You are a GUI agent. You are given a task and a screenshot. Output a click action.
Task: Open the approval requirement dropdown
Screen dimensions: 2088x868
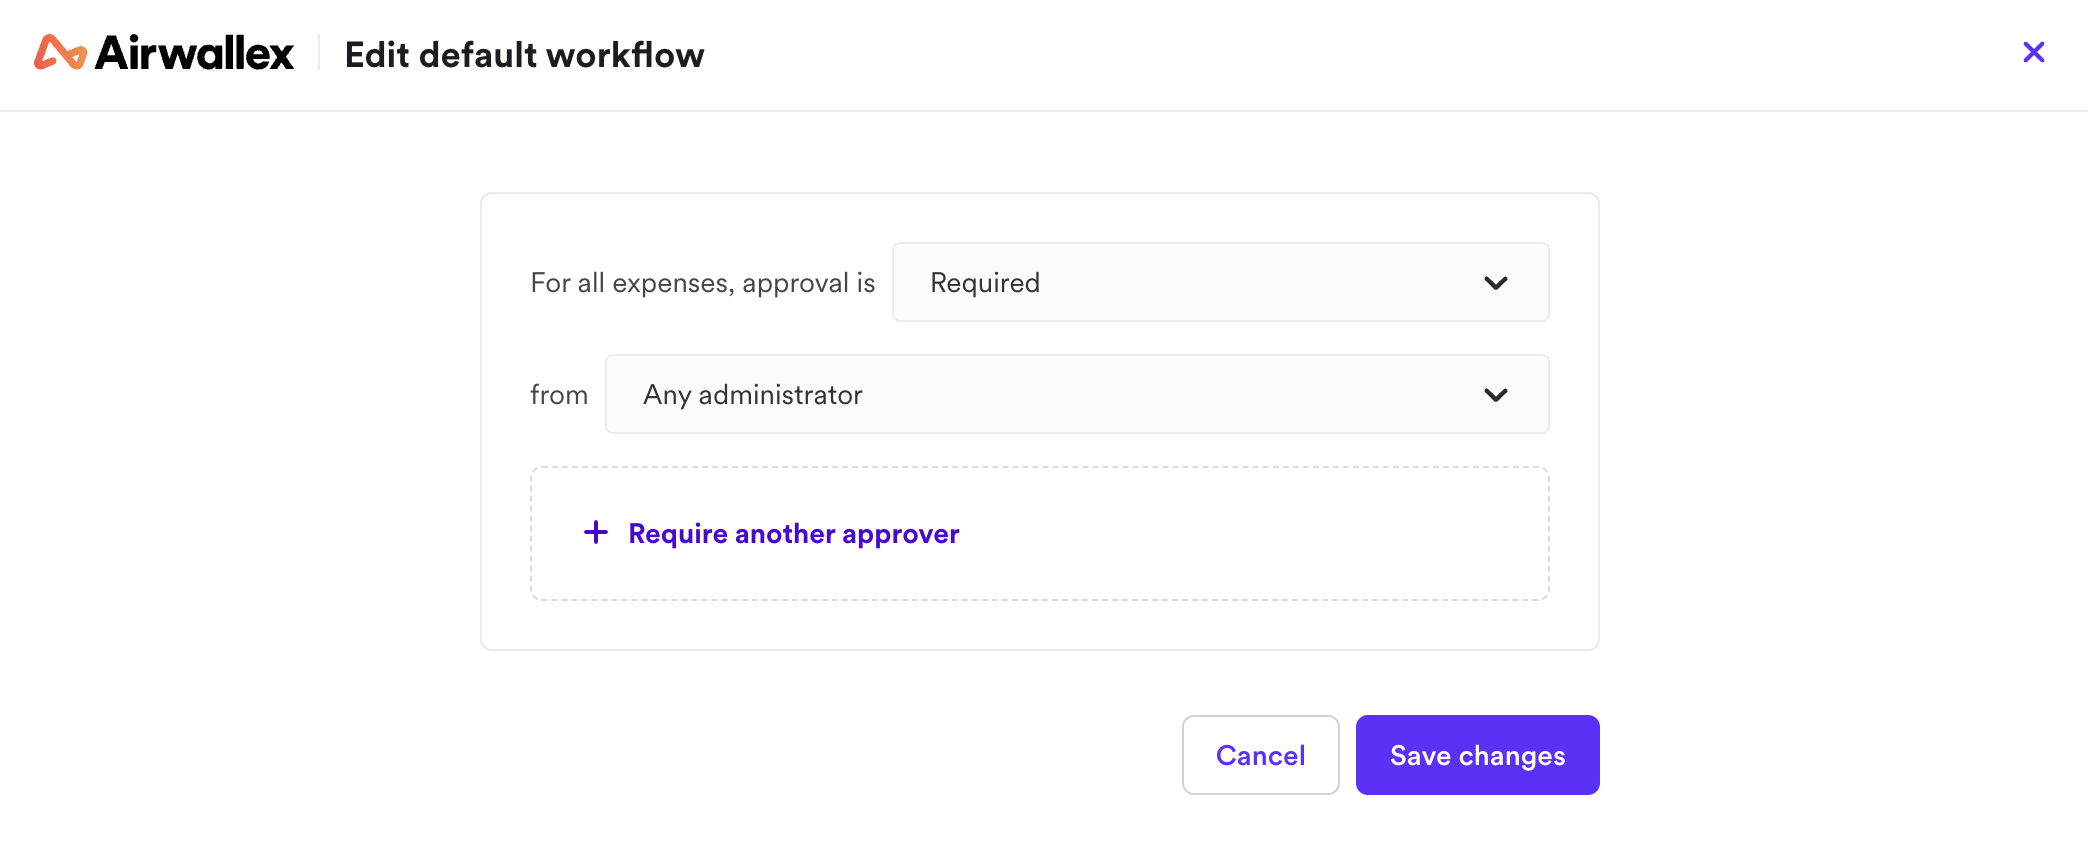(x=1220, y=282)
